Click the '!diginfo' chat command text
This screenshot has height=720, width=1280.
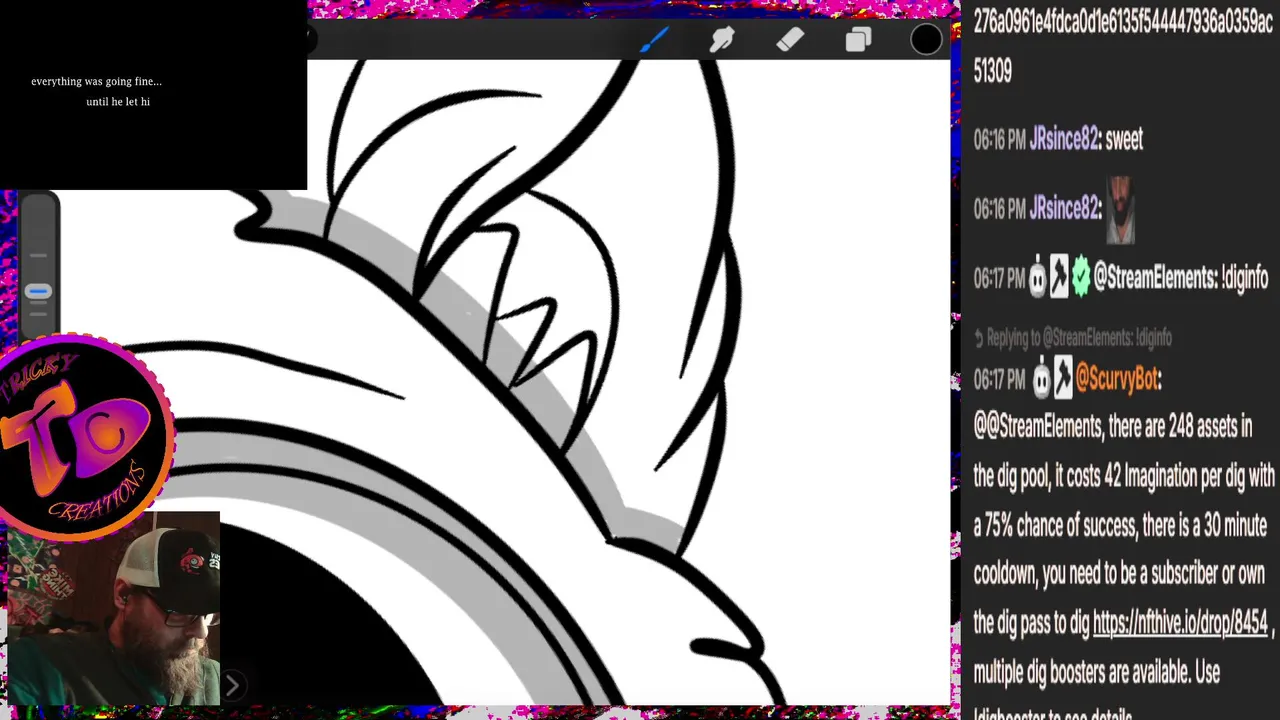point(1244,277)
